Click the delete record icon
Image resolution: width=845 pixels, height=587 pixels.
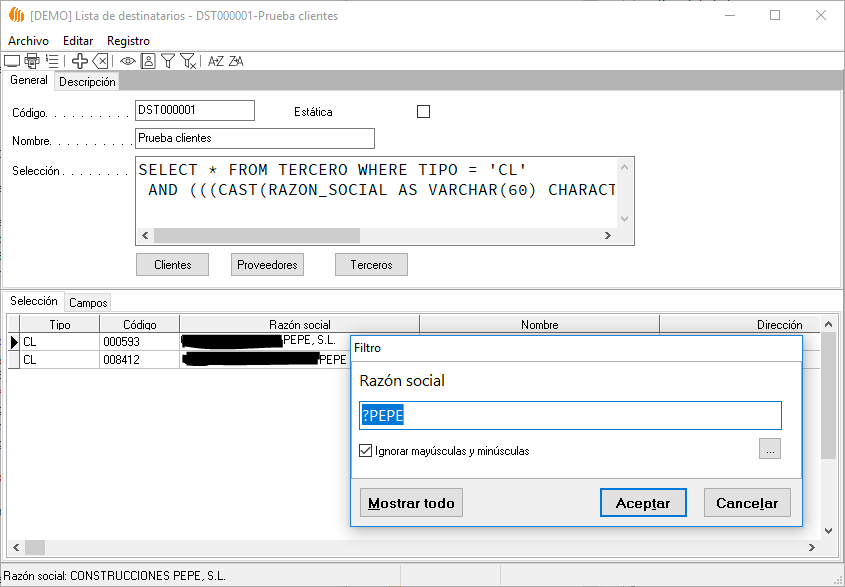point(100,61)
